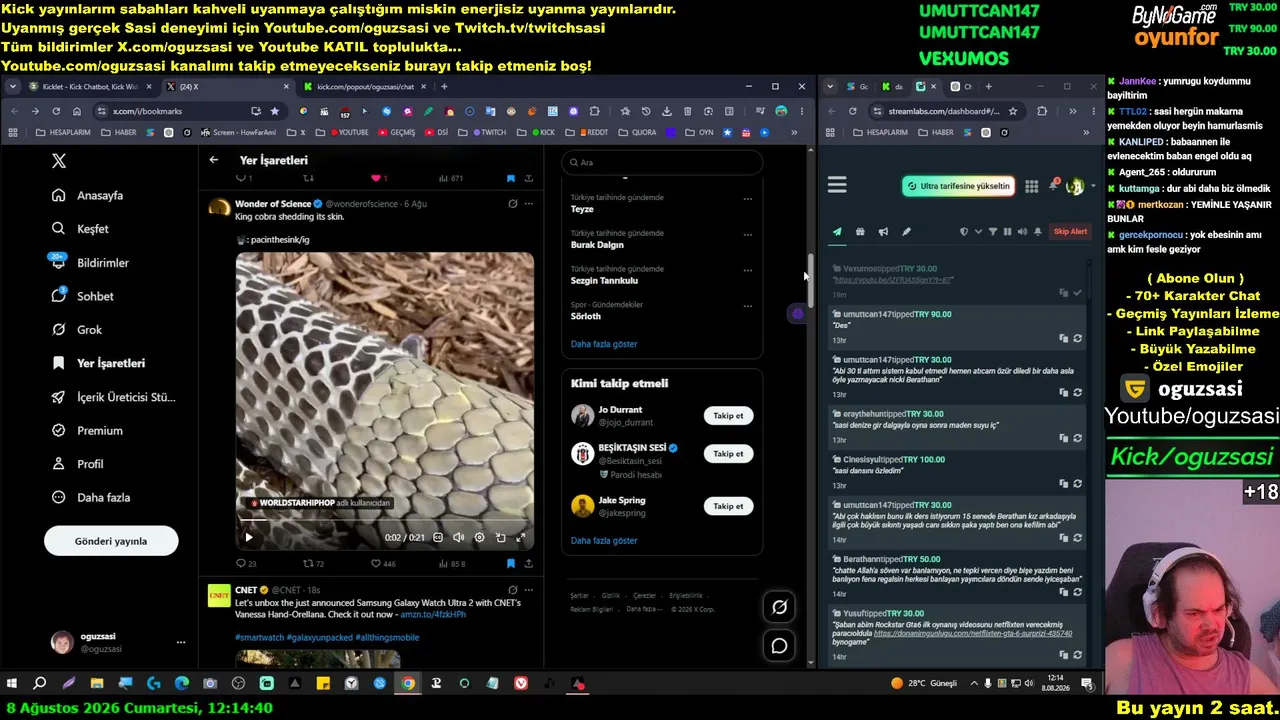The image size is (1280, 720).
Task: Follow Jo Durrant with Takip et
Action: 728,416
